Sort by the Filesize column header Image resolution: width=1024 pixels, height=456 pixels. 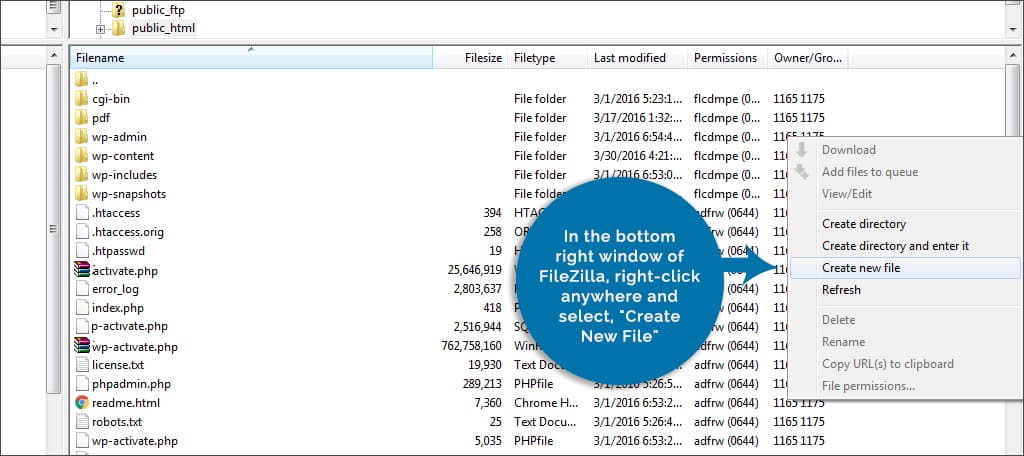tap(470, 57)
